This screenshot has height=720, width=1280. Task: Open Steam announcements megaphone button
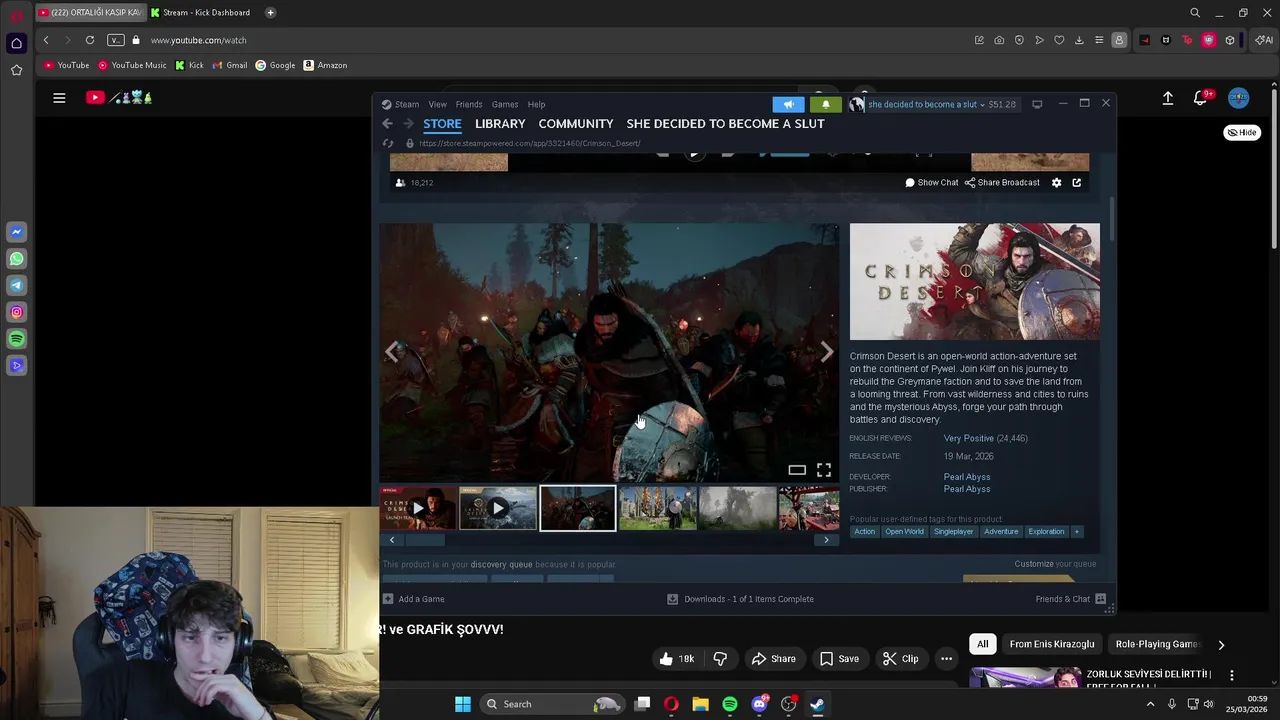[x=788, y=104]
